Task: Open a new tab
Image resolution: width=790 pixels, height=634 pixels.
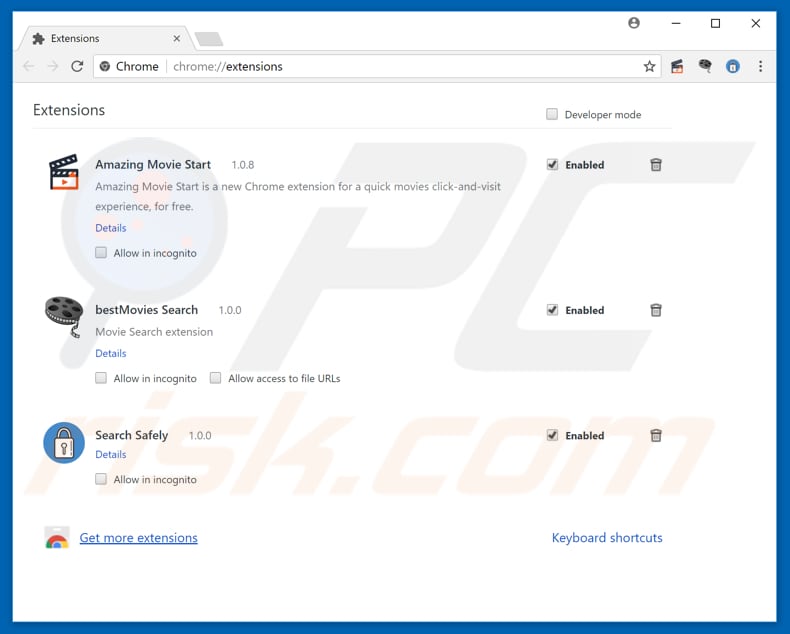Action: tap(209, 39)
